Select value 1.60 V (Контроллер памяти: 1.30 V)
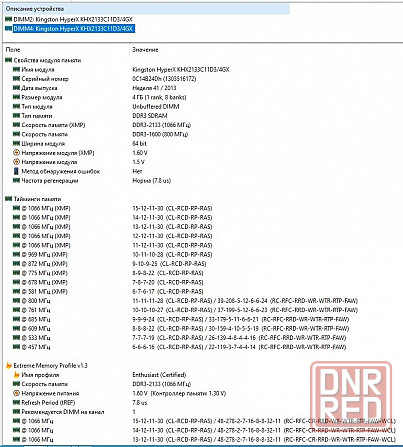403x447 pixels. pos(179,393)
